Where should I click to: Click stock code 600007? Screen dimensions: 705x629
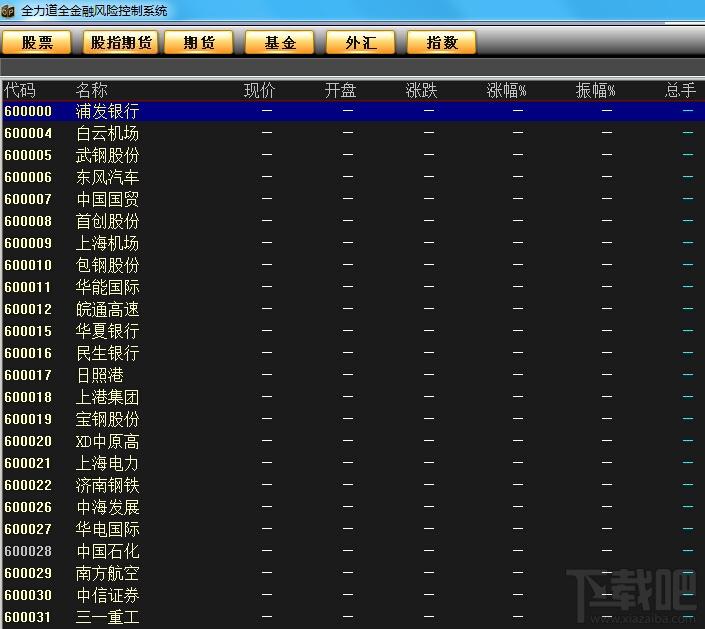tap(28, 199)
